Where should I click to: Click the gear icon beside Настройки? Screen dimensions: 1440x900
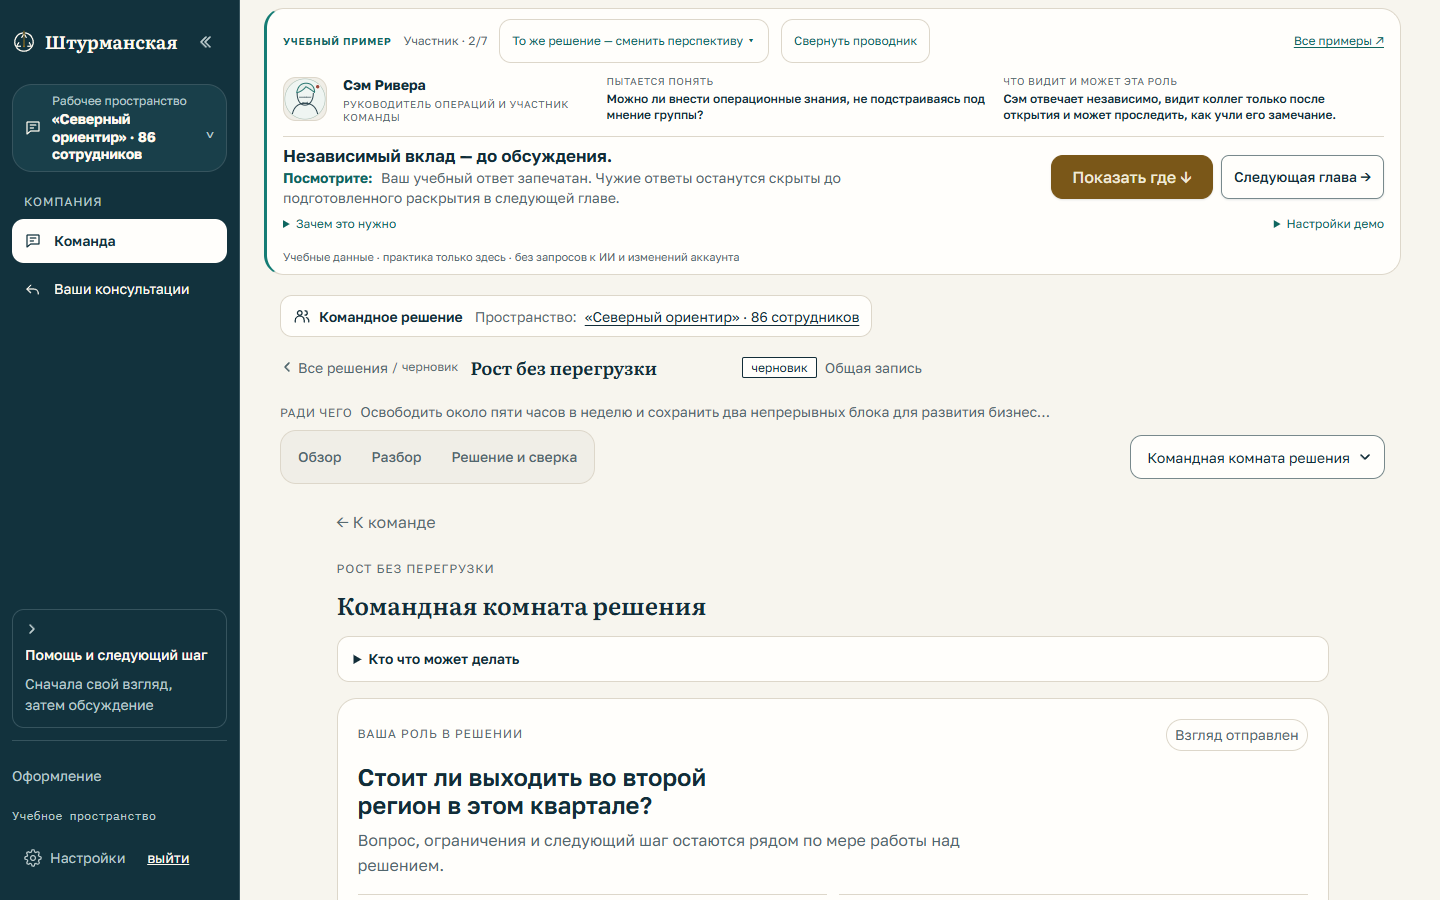point(33,858)
